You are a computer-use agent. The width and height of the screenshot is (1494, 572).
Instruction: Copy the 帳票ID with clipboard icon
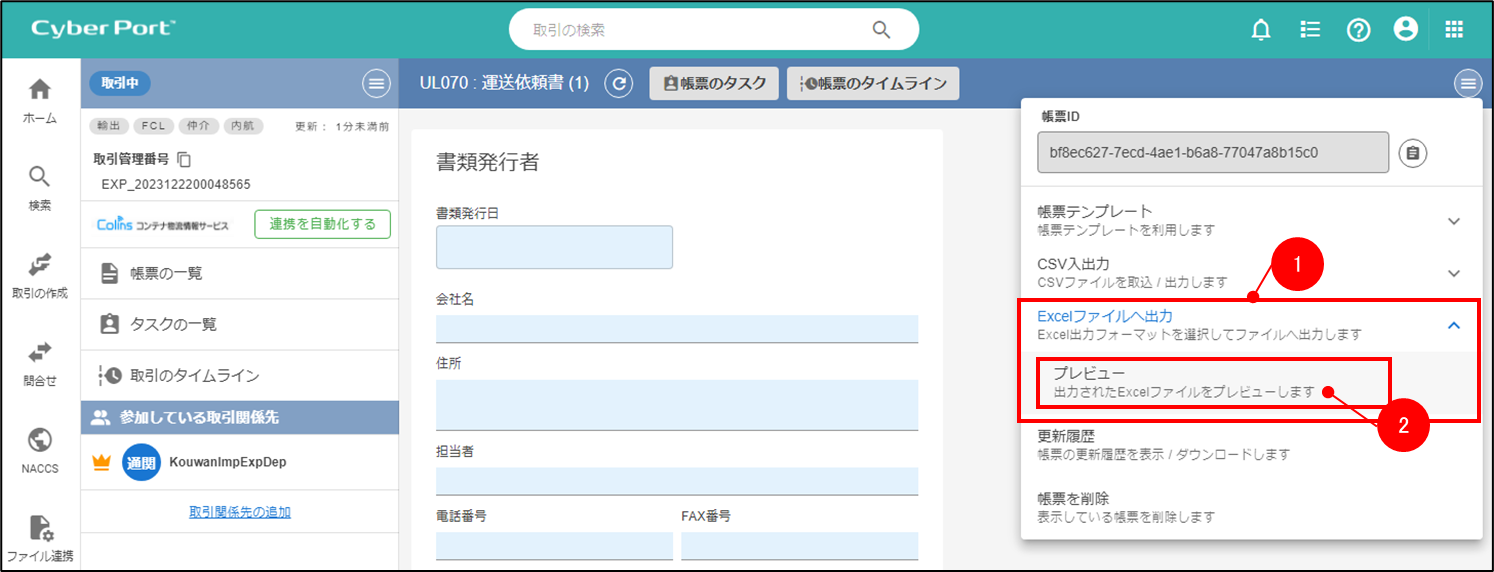(x=1412, y=153)
